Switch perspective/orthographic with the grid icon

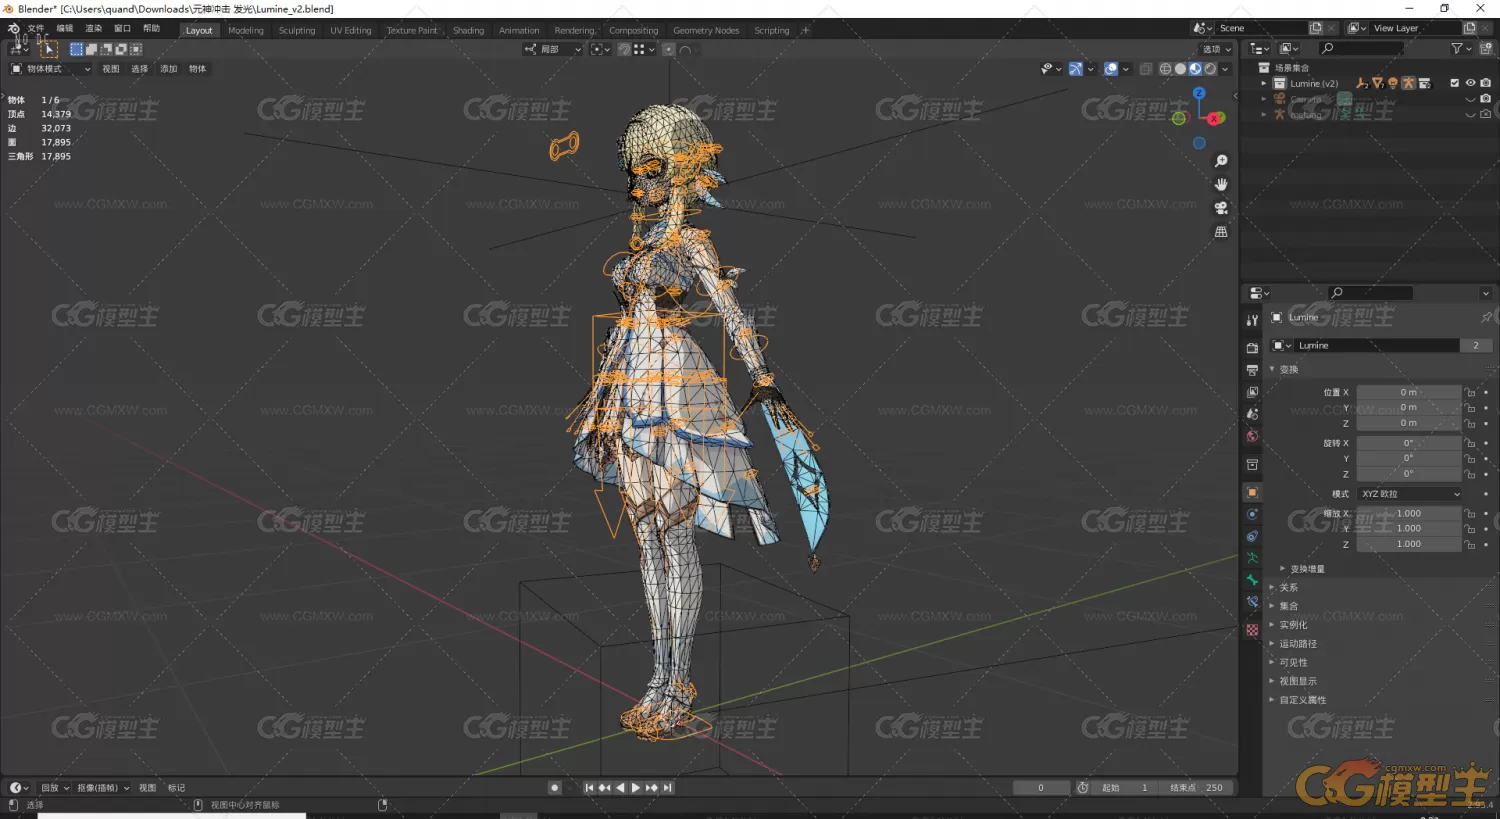(x=1221, y=231)
